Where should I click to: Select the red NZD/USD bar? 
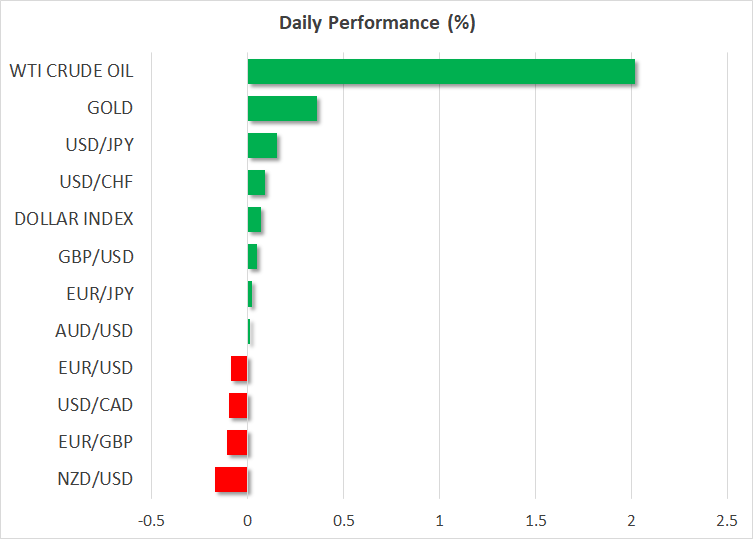coord(231,479)
